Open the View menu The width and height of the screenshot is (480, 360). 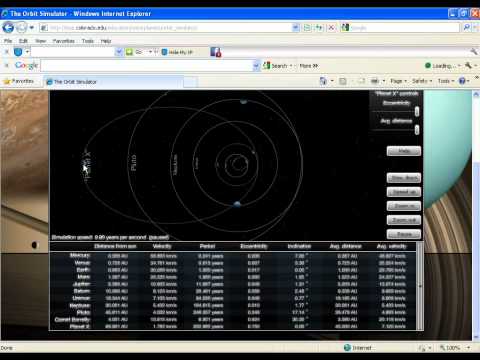(x=40, y=41)
